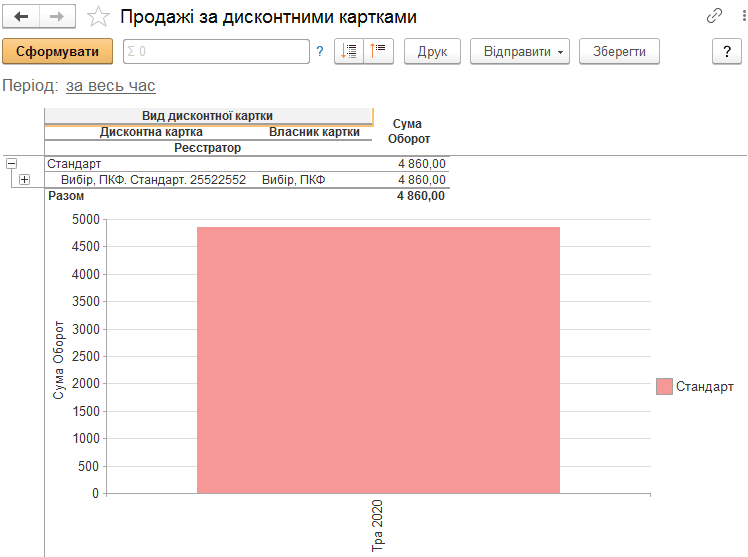The width and height of the screenshot is (748, 557).
Task: Click header Реєстратор
Action: tap(208, 148)
